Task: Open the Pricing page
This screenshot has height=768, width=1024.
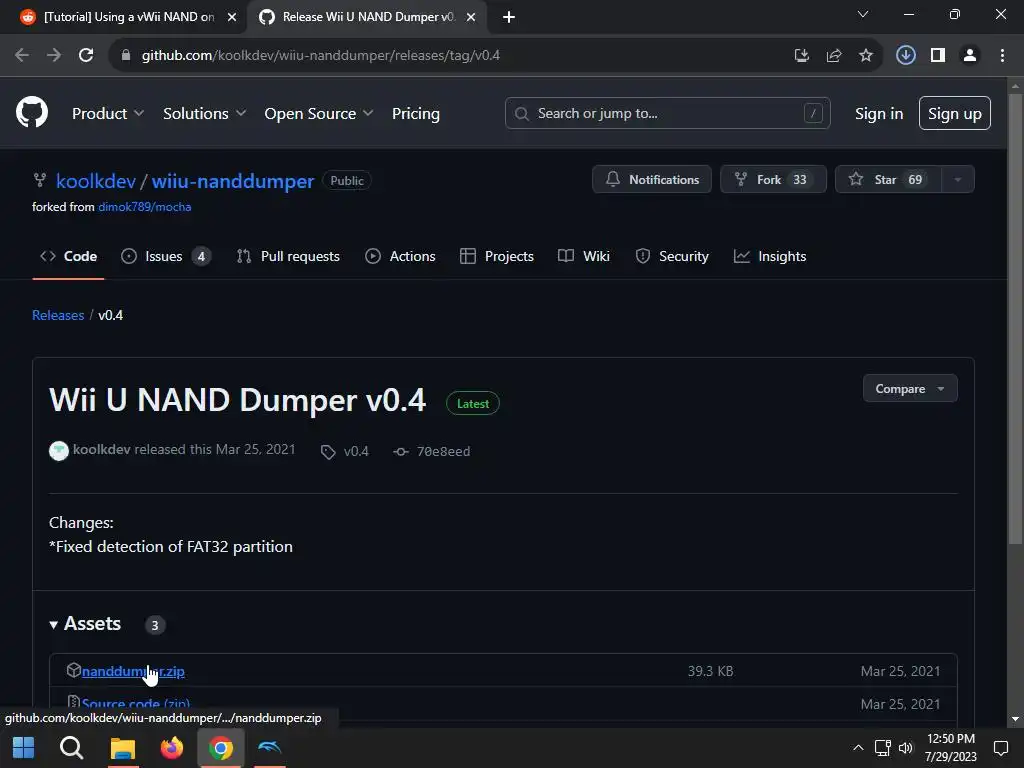Action: [415, 114]
